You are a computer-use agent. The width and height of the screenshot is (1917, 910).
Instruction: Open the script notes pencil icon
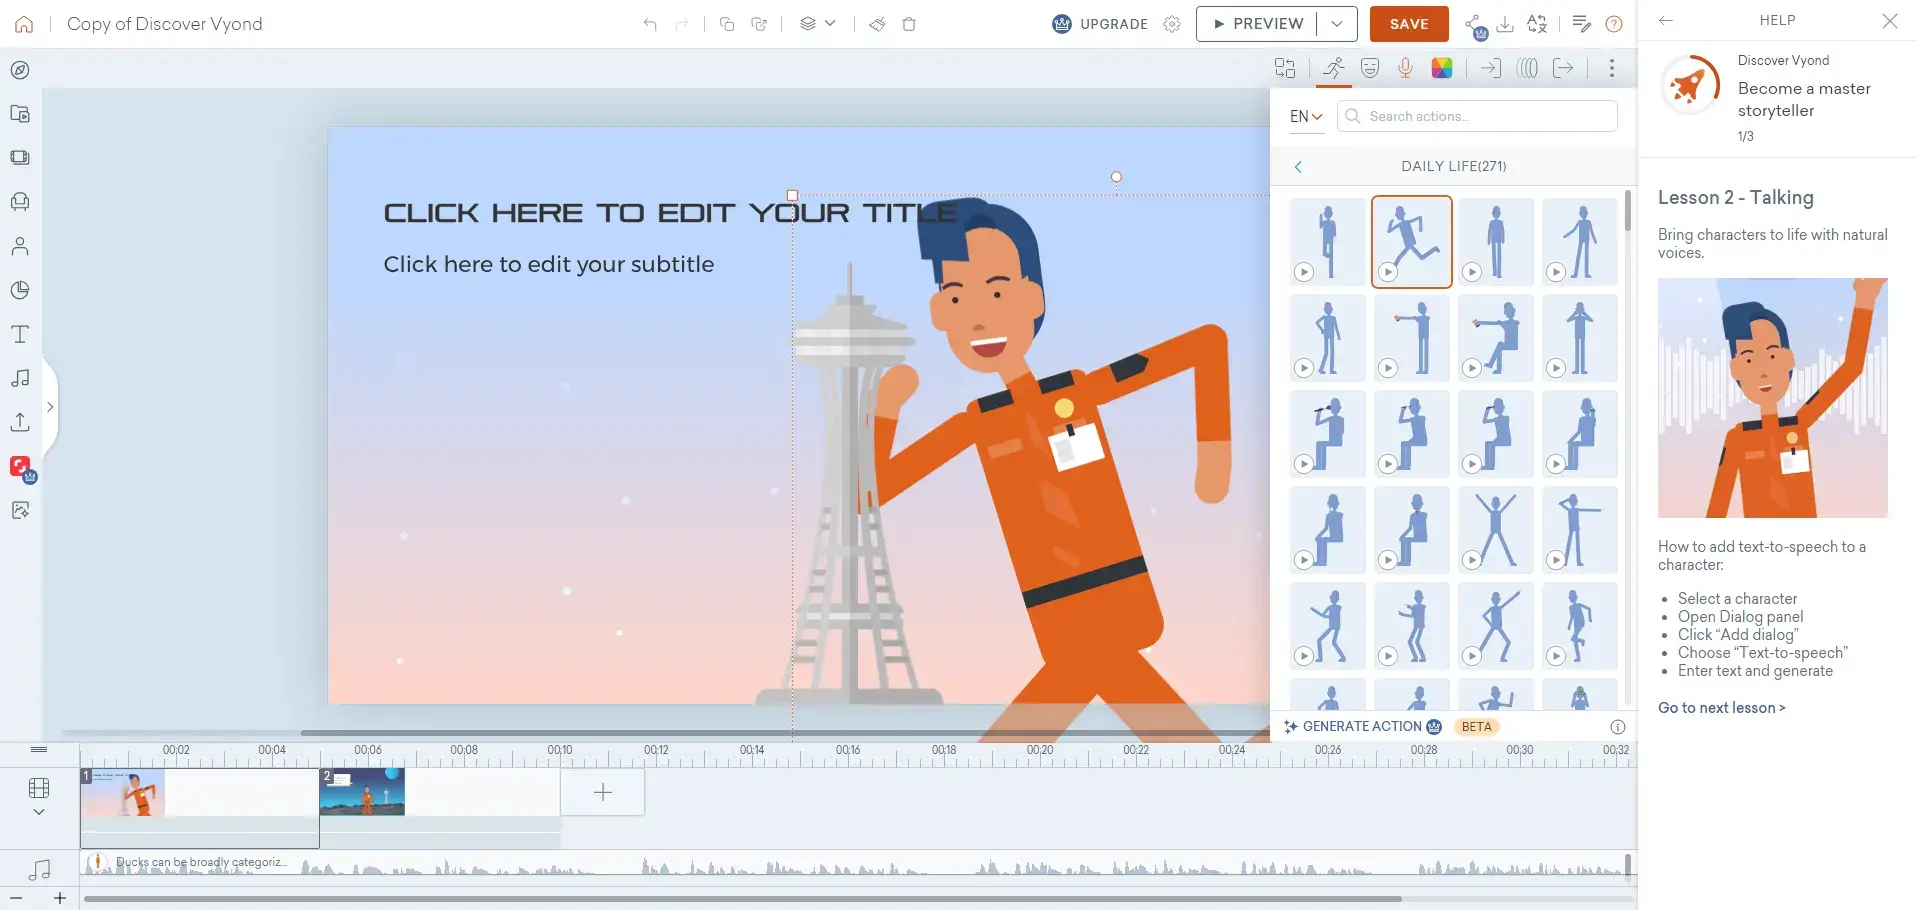point(1582,24)
